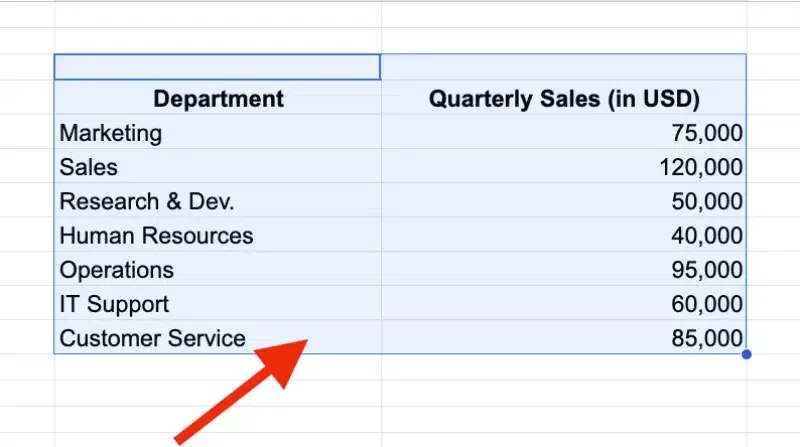Select the Research & Dev. cell
The width and height of the screenshot is (800, 447).
218,201
